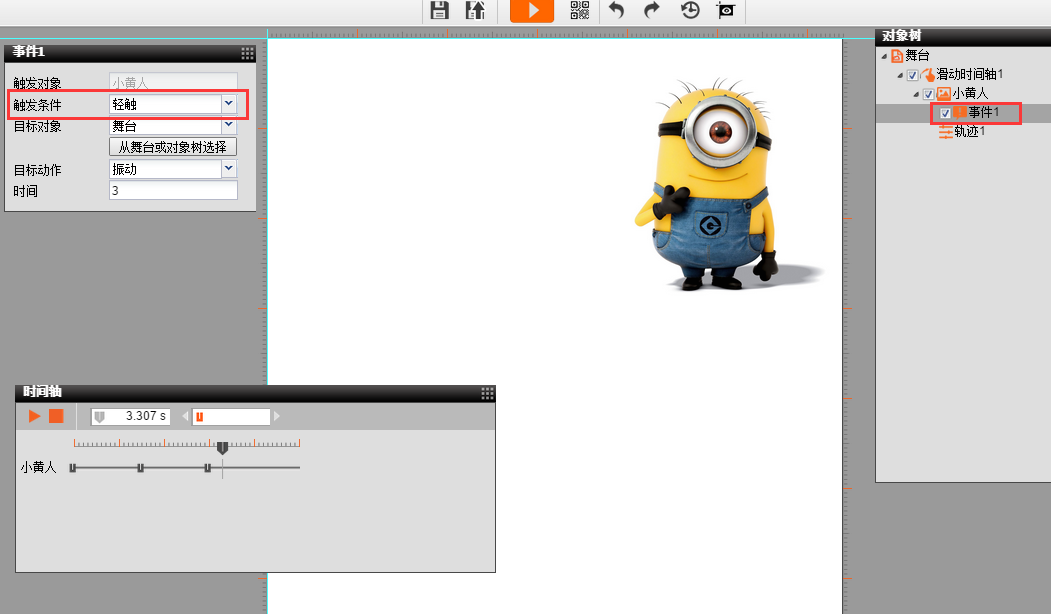Click the 触发条件 label
The image size is (1051, 614).
[x=38, y=105]
